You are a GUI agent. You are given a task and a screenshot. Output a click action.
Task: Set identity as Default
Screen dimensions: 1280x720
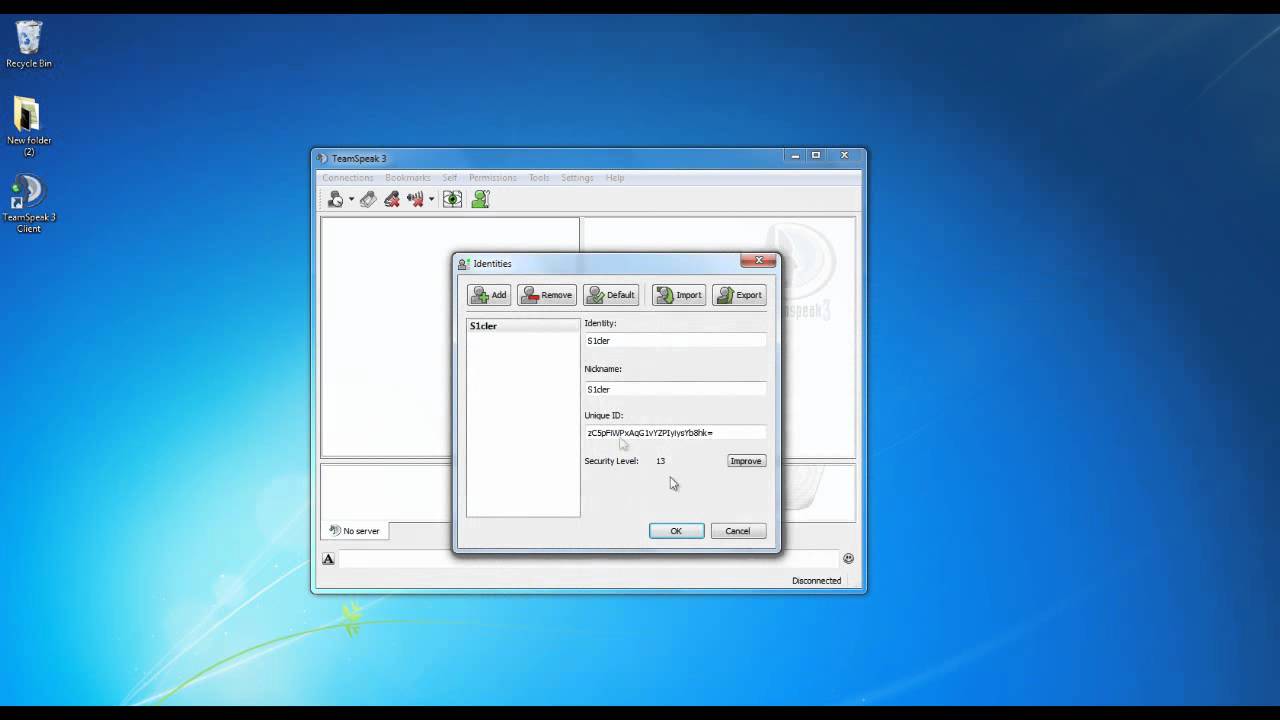611,295
